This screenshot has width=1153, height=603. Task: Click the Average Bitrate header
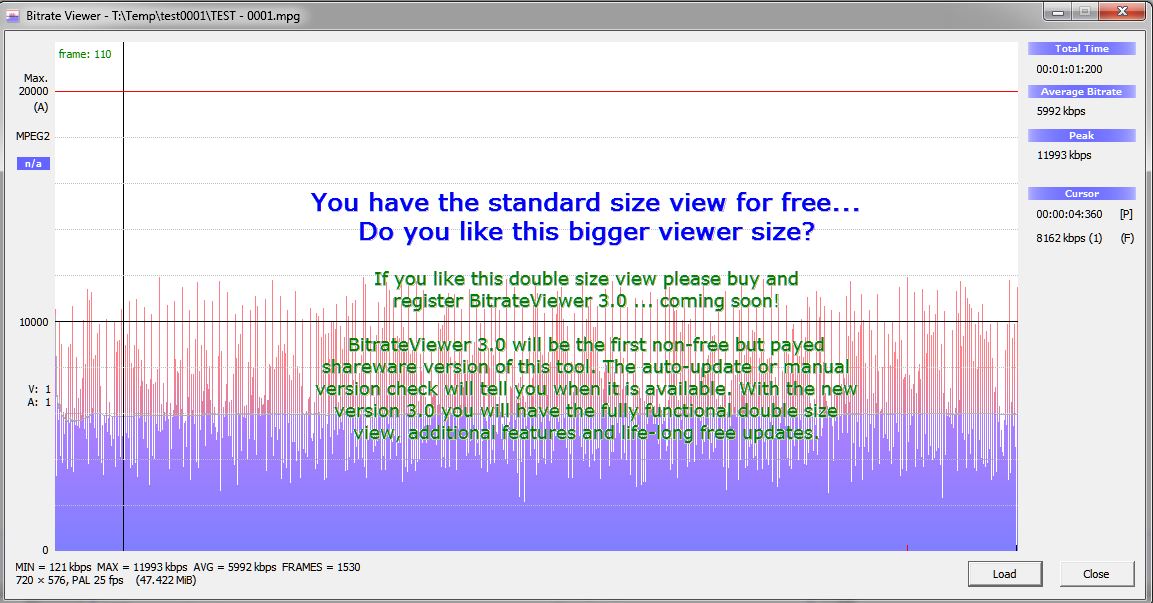point(1082,92)
